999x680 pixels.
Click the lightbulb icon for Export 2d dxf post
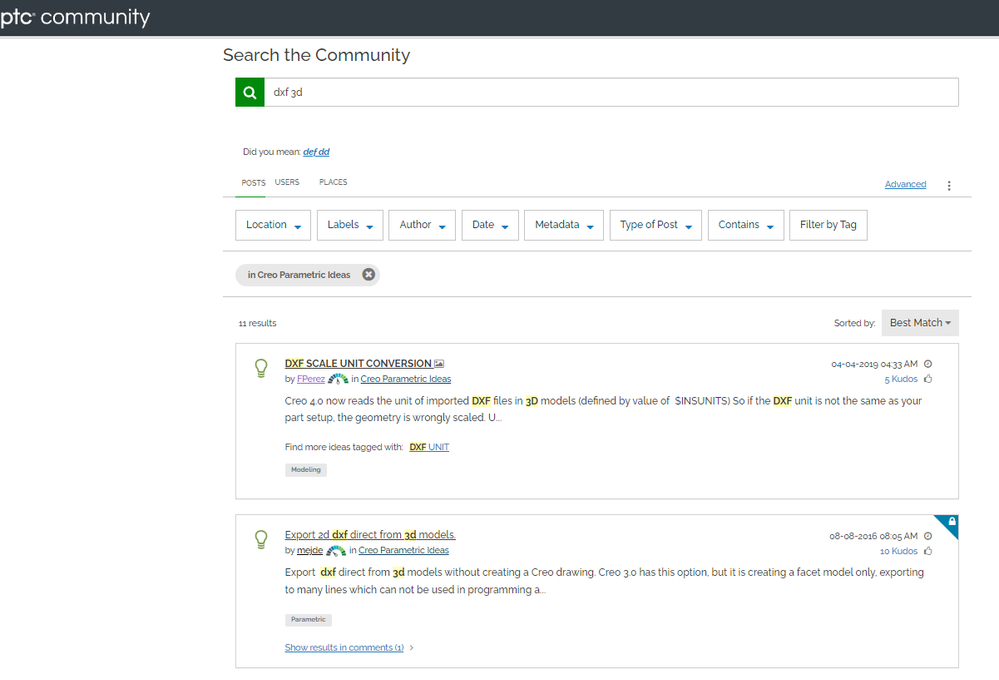261,539
